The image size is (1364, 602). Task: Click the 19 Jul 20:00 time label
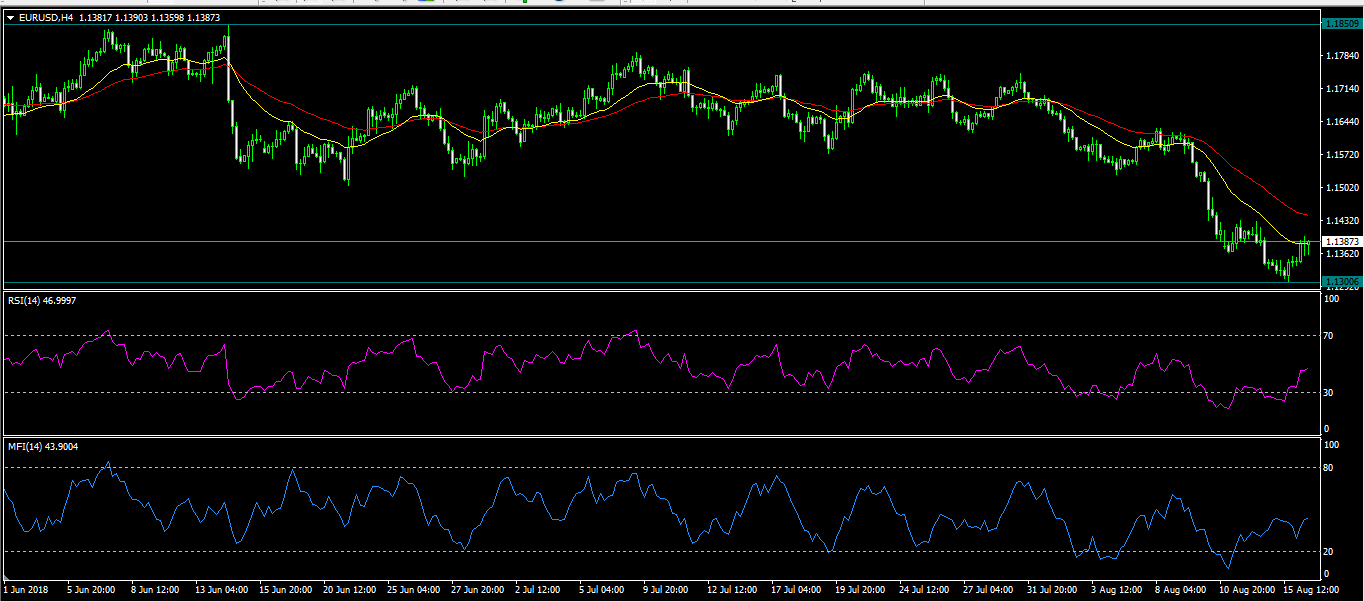point(862,590)
